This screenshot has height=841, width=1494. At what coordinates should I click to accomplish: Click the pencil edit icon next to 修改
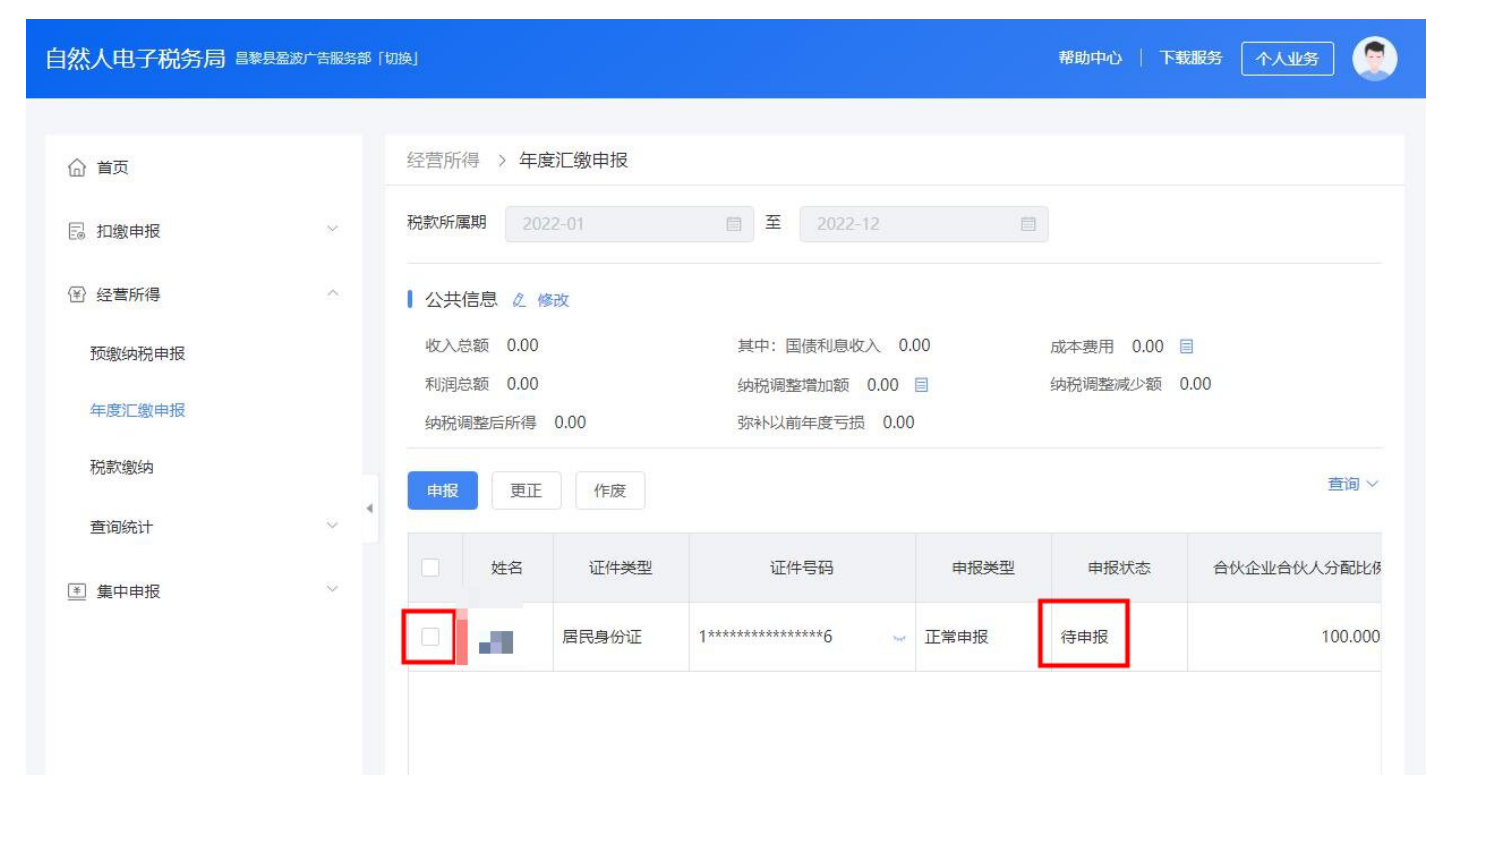pyautogui.click(x=519, y=300)
